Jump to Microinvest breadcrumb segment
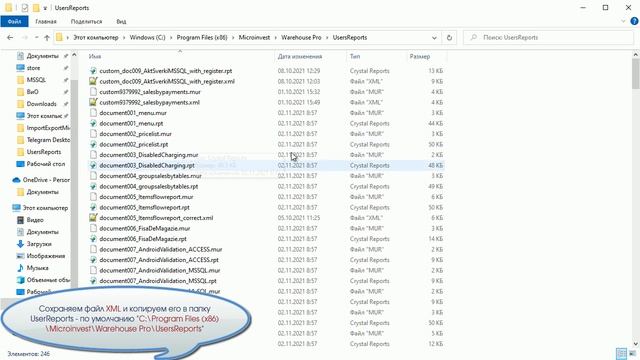The width and height of the screenshot is (640, 360). click(x=254, y=38)
